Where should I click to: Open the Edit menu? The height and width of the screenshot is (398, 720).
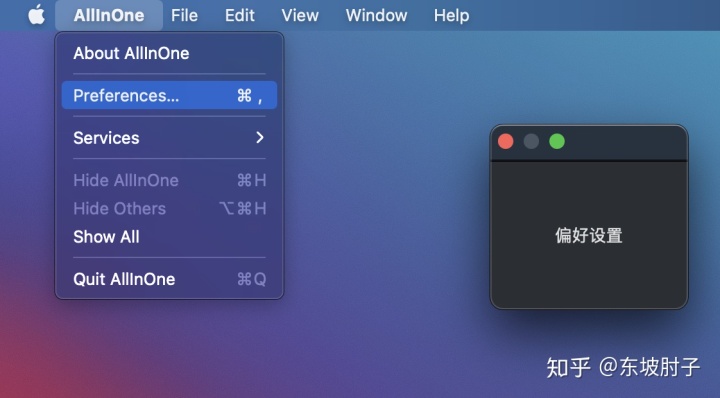pos(239,15)
